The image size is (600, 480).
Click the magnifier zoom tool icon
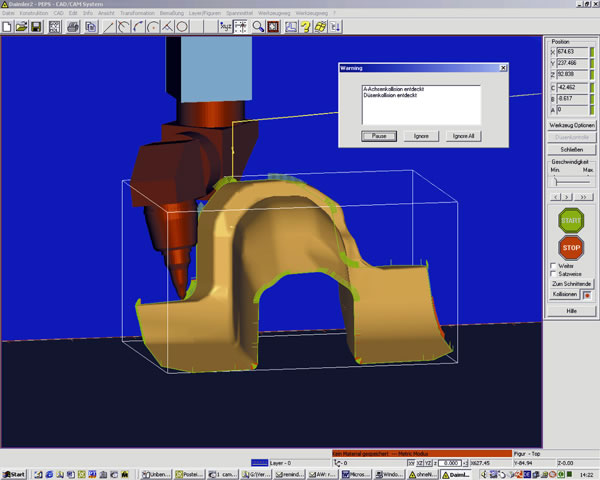(x=257, y=27)
